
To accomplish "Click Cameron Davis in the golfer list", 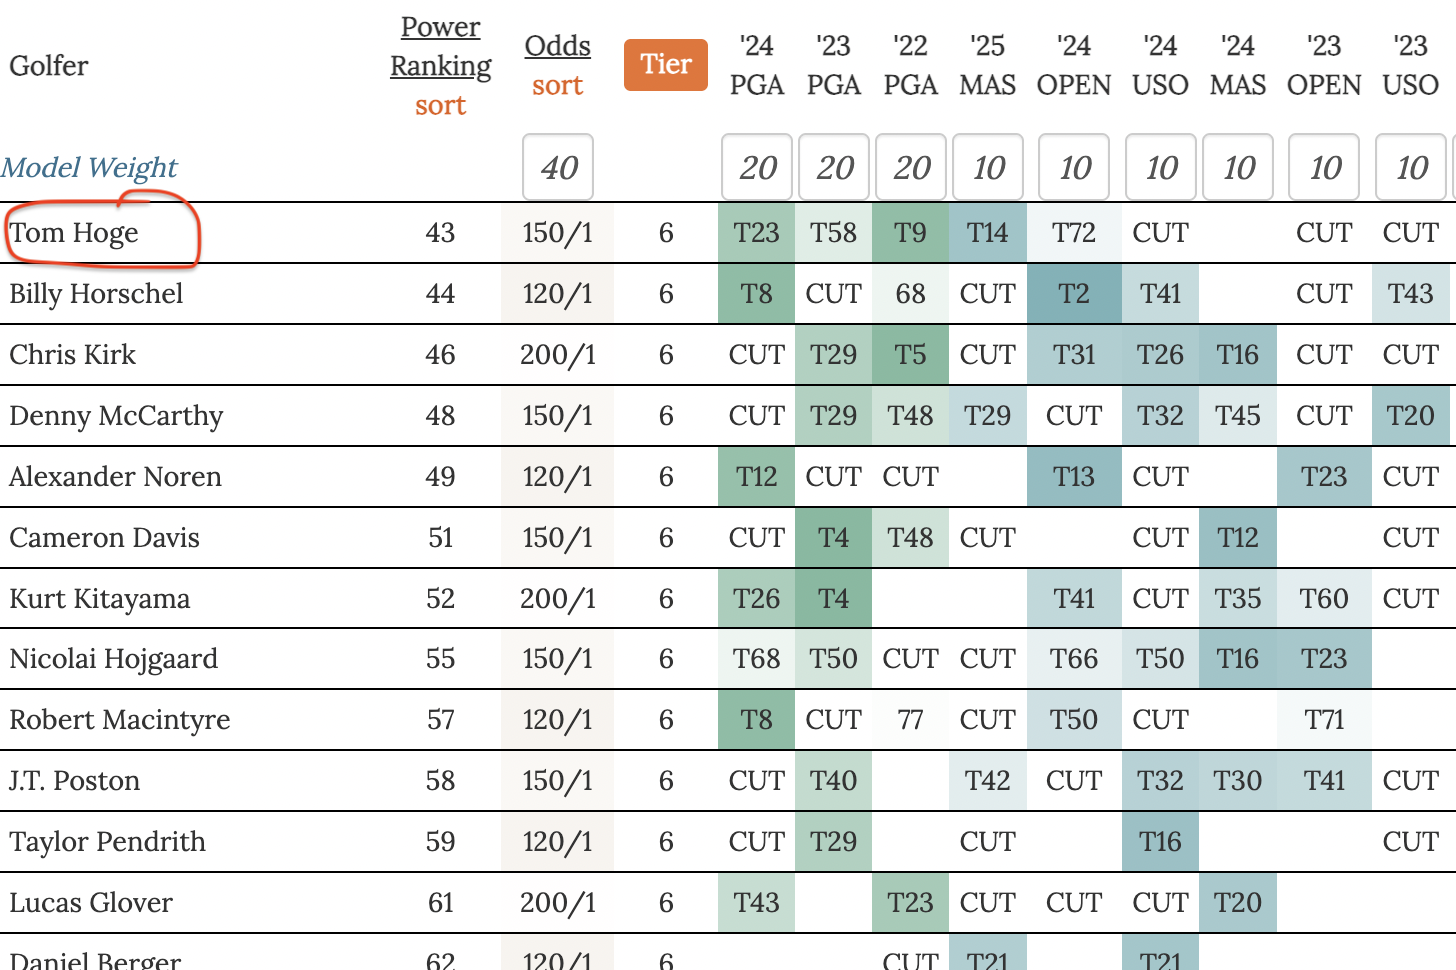I will pyautogui.click(x=104, y=538).
